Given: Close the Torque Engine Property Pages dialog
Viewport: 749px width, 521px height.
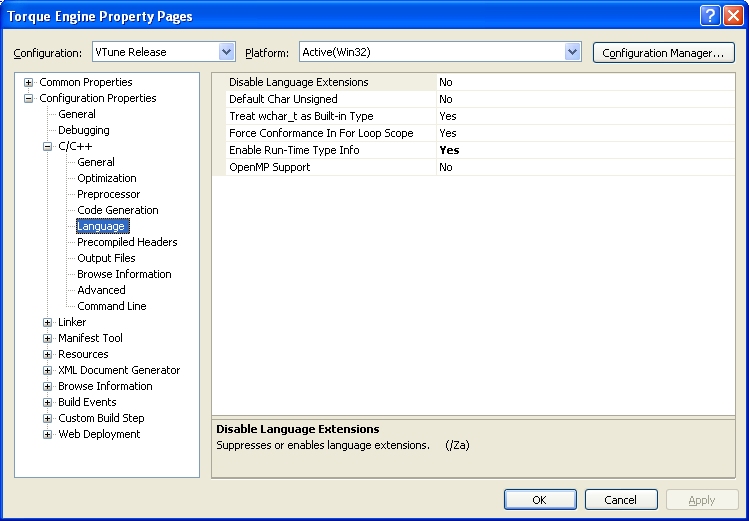Looking at the screenshot, I should (732, 16).
